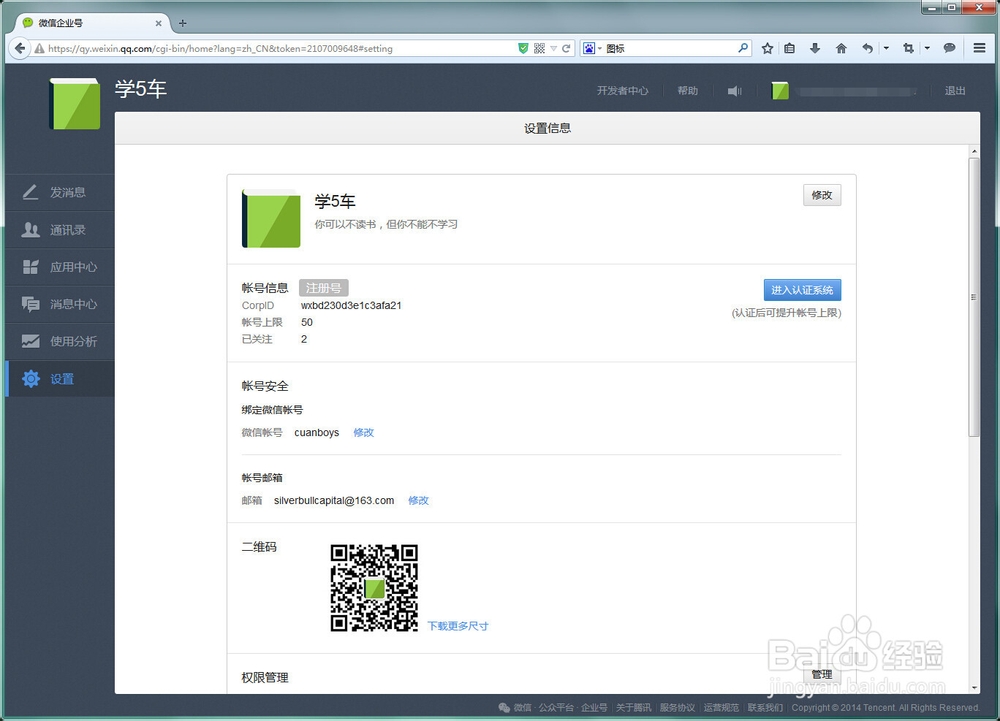Open the downloads arrow icon
Screen dimensions: 1000x721
[x=815, y=48]
